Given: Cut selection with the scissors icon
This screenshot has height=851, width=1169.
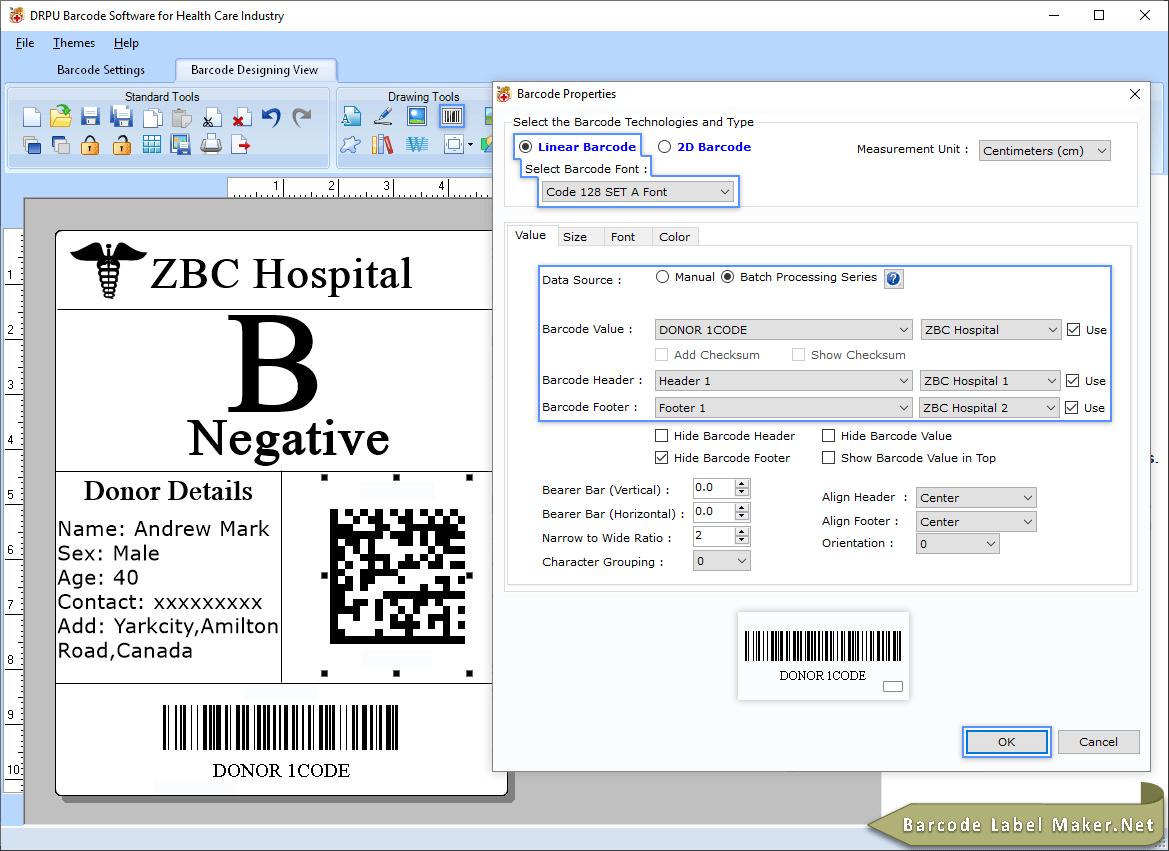Looking at the screenshot, I should coord(211,119).
